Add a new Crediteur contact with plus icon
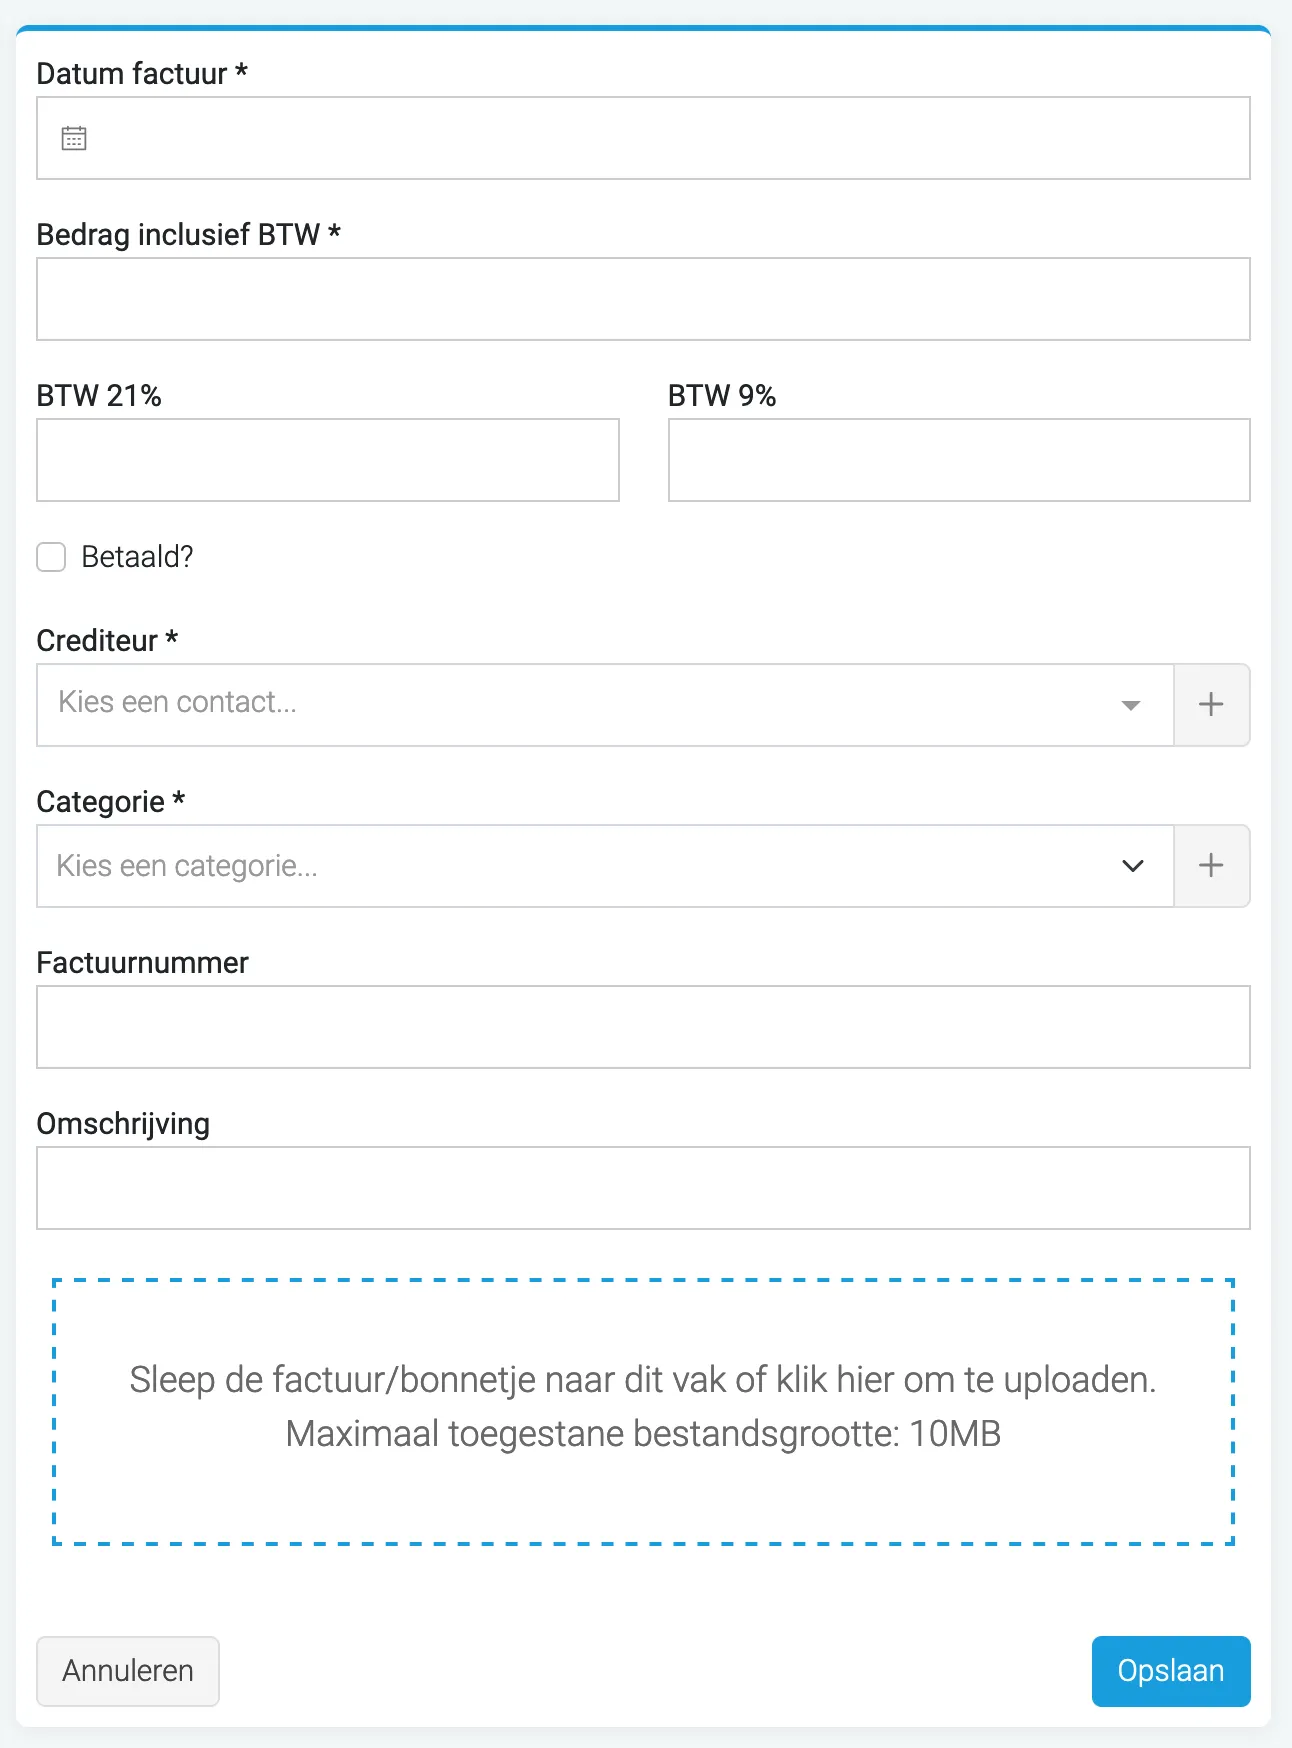The height and width of the screenshot is (1748, 1292). tap(1211, 705)
